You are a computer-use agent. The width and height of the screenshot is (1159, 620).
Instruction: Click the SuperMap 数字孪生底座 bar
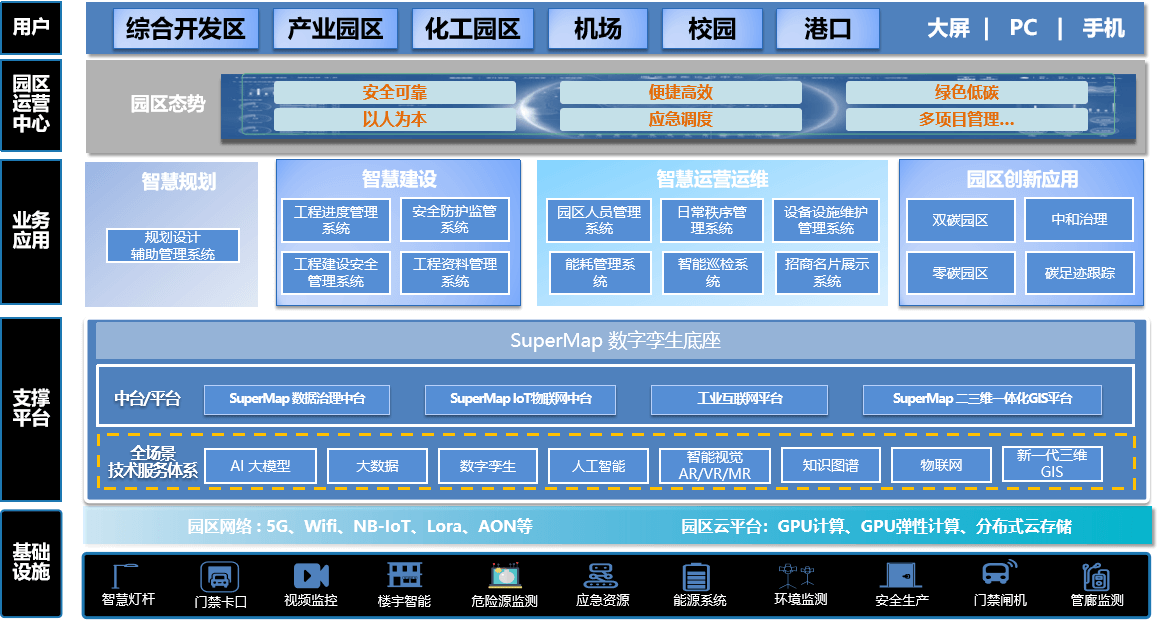point(615,341)
